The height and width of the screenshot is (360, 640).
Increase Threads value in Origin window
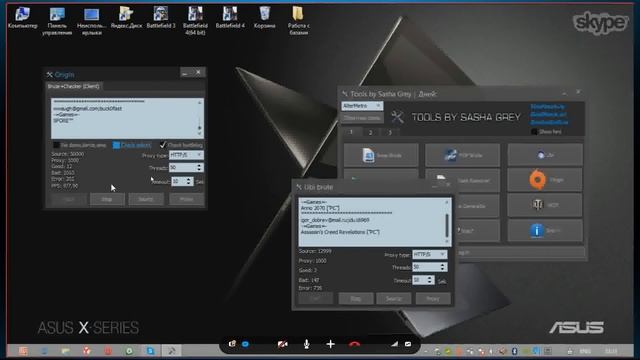tap(199, 166)
